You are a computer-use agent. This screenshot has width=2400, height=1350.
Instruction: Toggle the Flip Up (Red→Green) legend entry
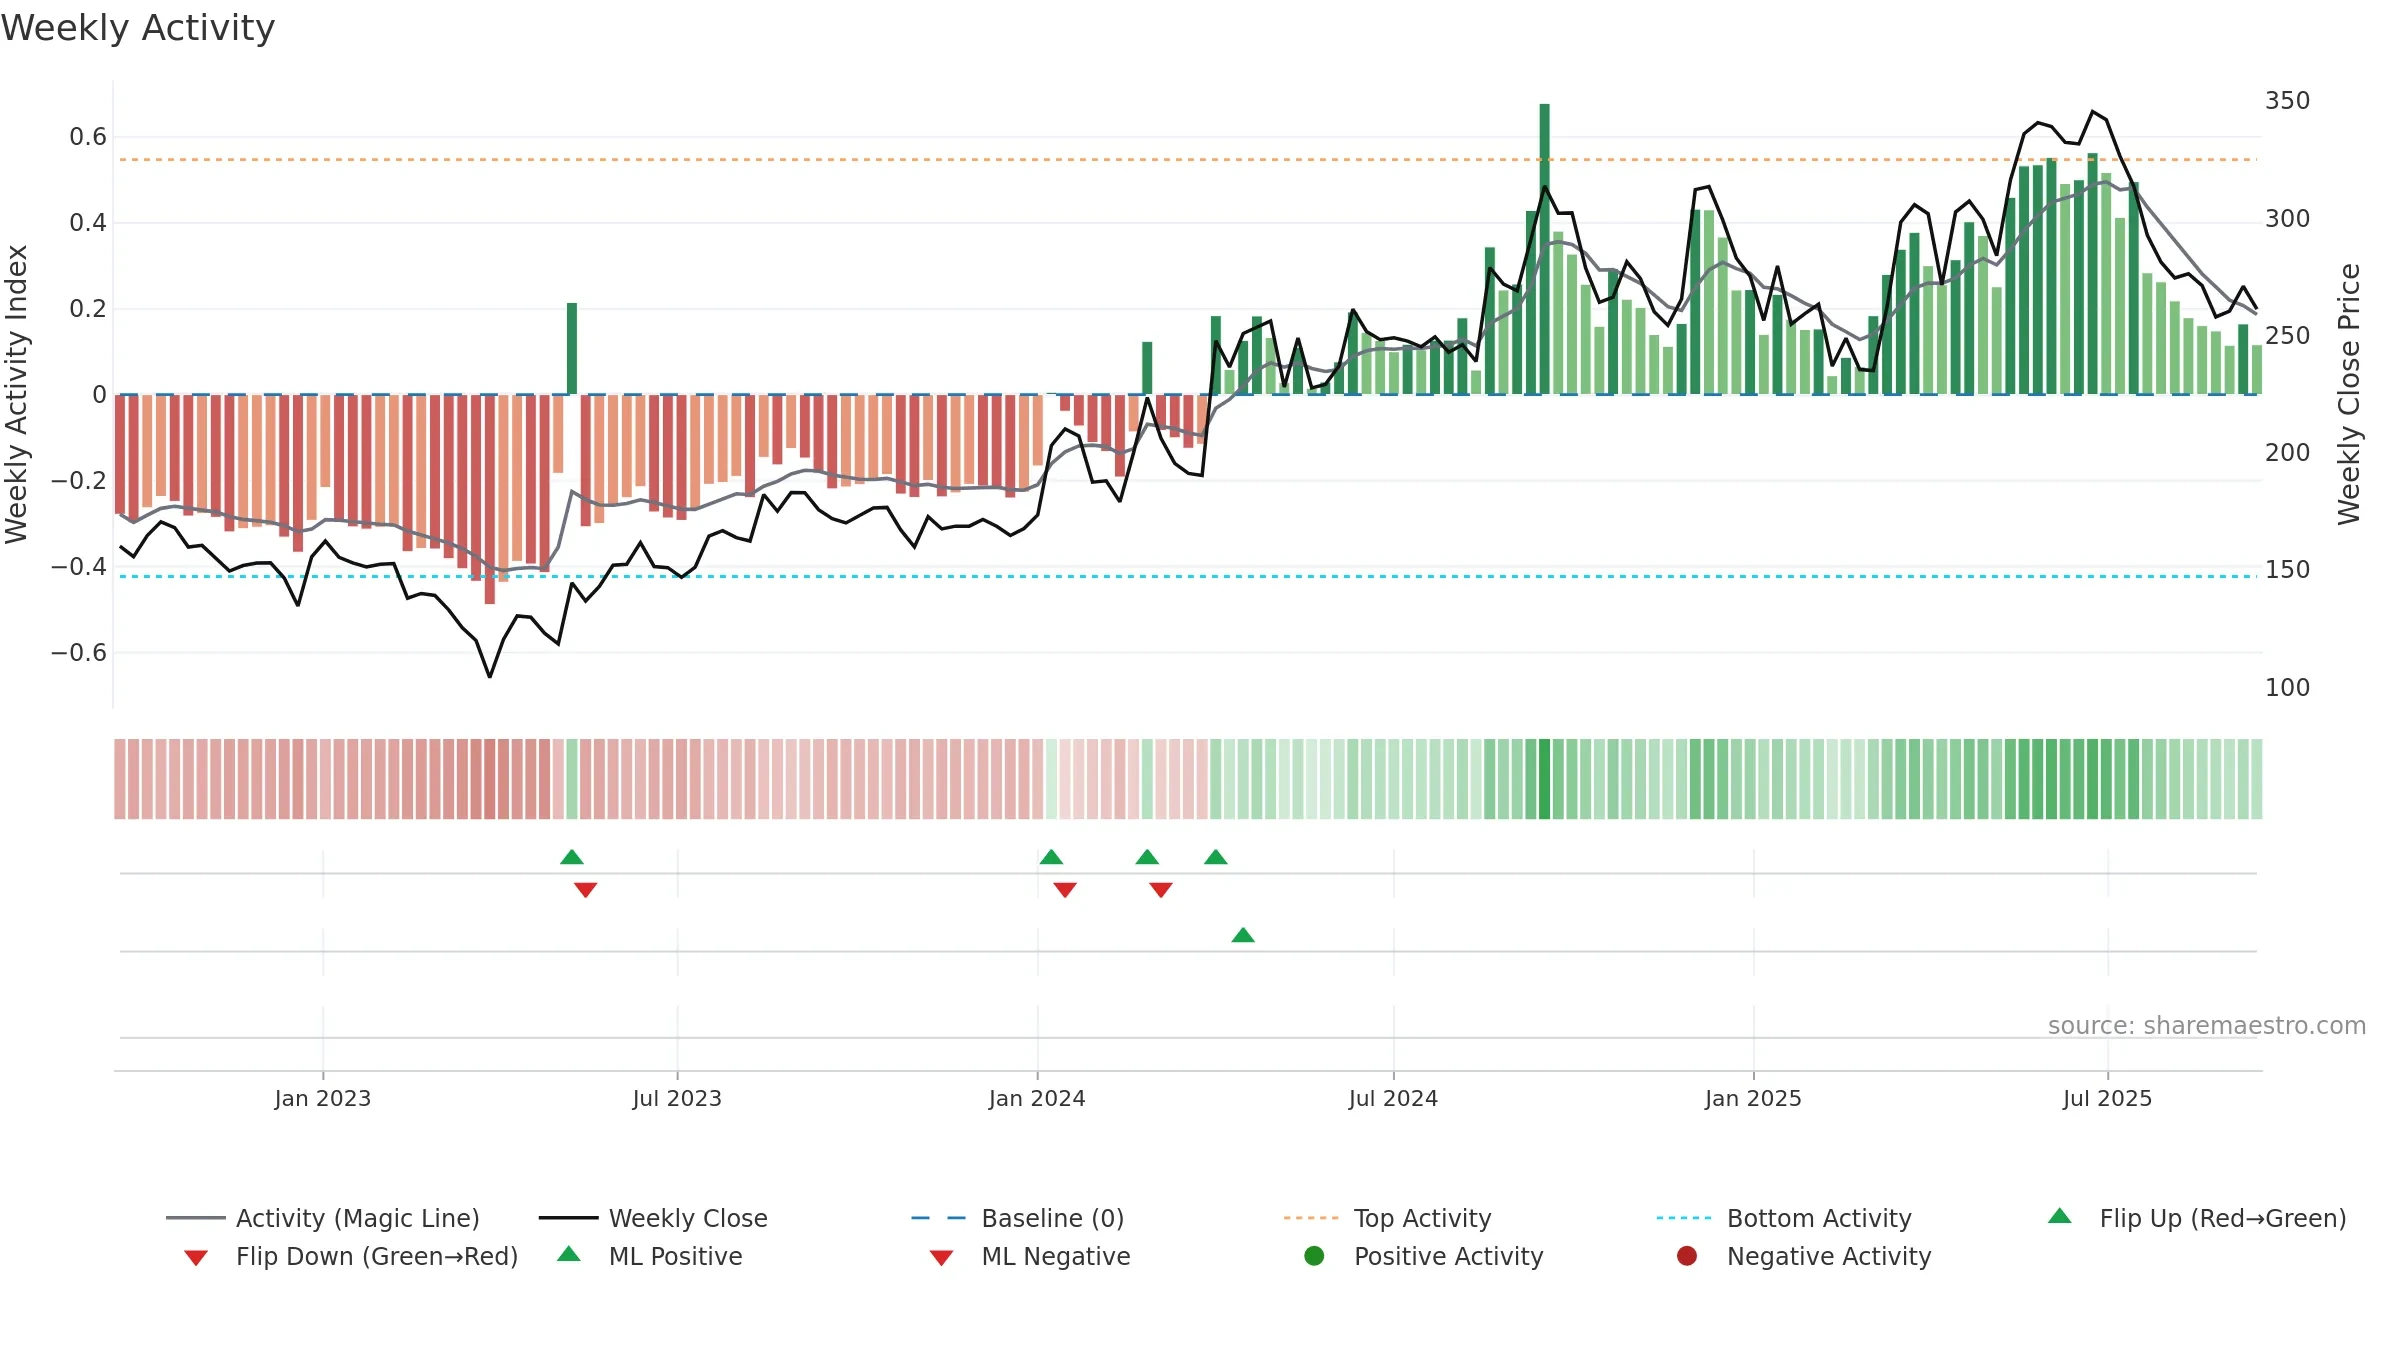(x=2197, y=1218)
